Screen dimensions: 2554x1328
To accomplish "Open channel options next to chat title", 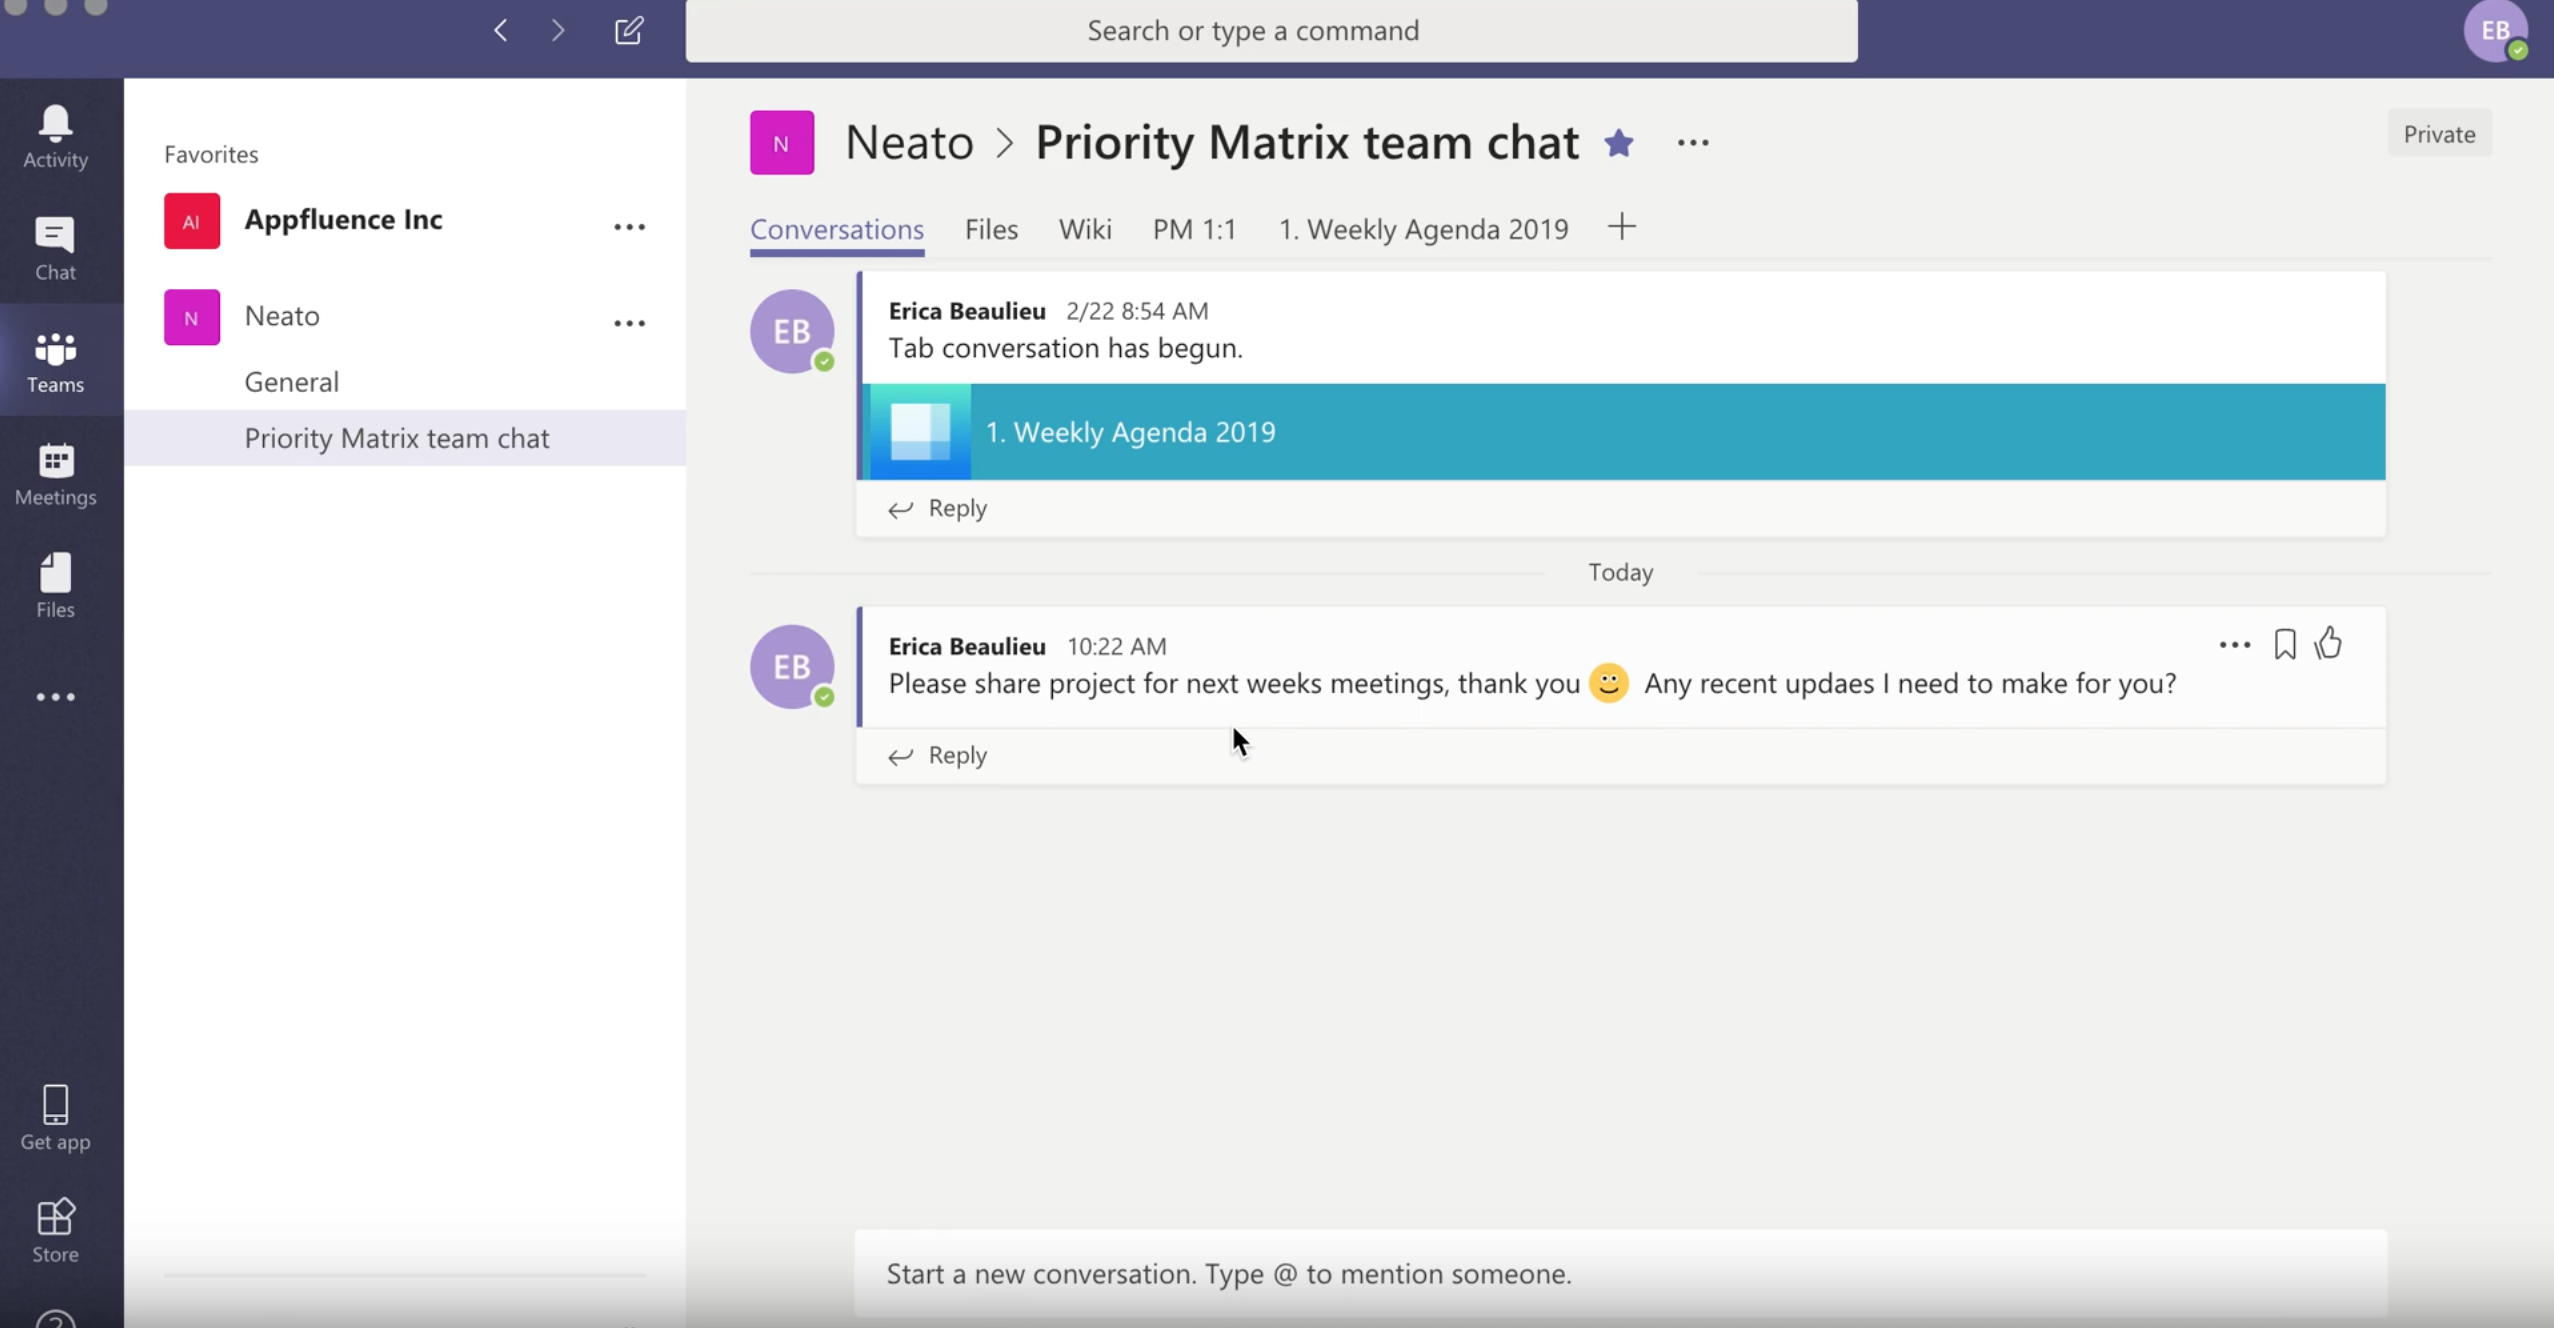I will point(1692,142).
